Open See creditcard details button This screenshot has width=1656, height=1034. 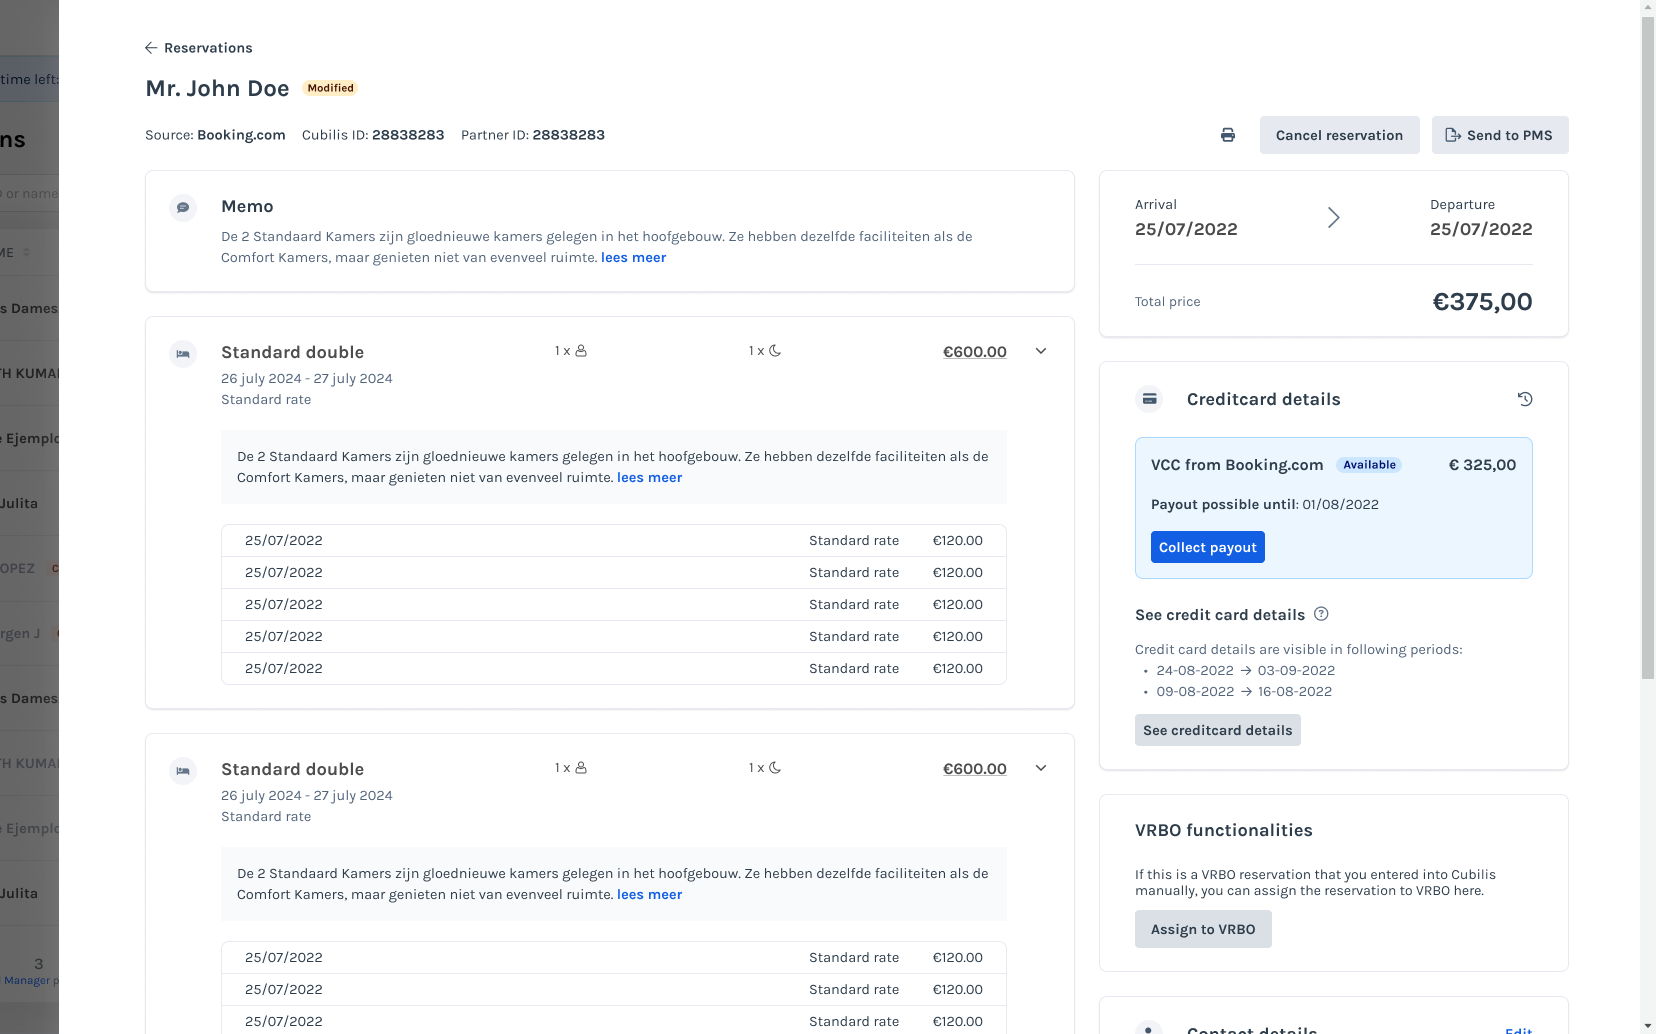[x=1217, y=730]
